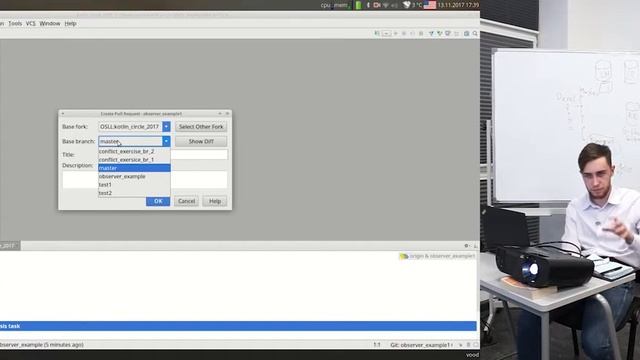Click the hide tool window icon

pos(475,246)
